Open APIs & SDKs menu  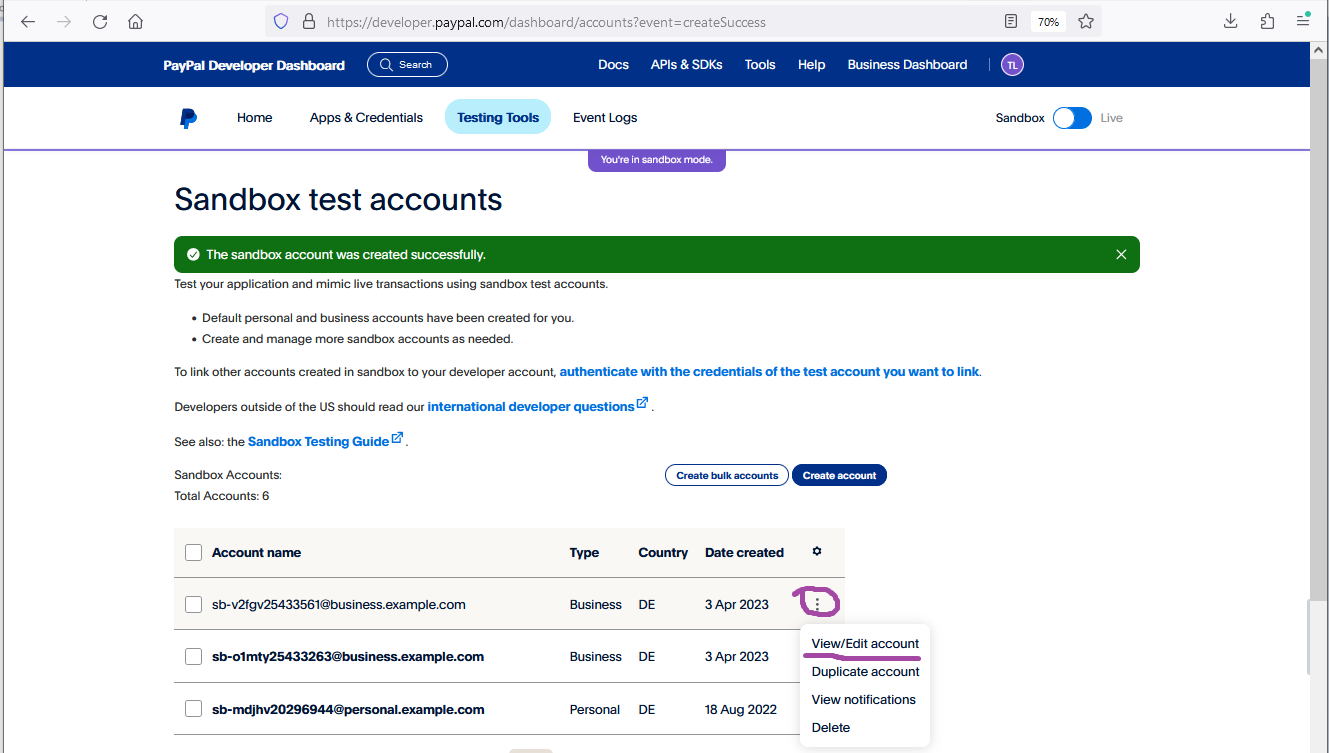[x=686, y=65]
